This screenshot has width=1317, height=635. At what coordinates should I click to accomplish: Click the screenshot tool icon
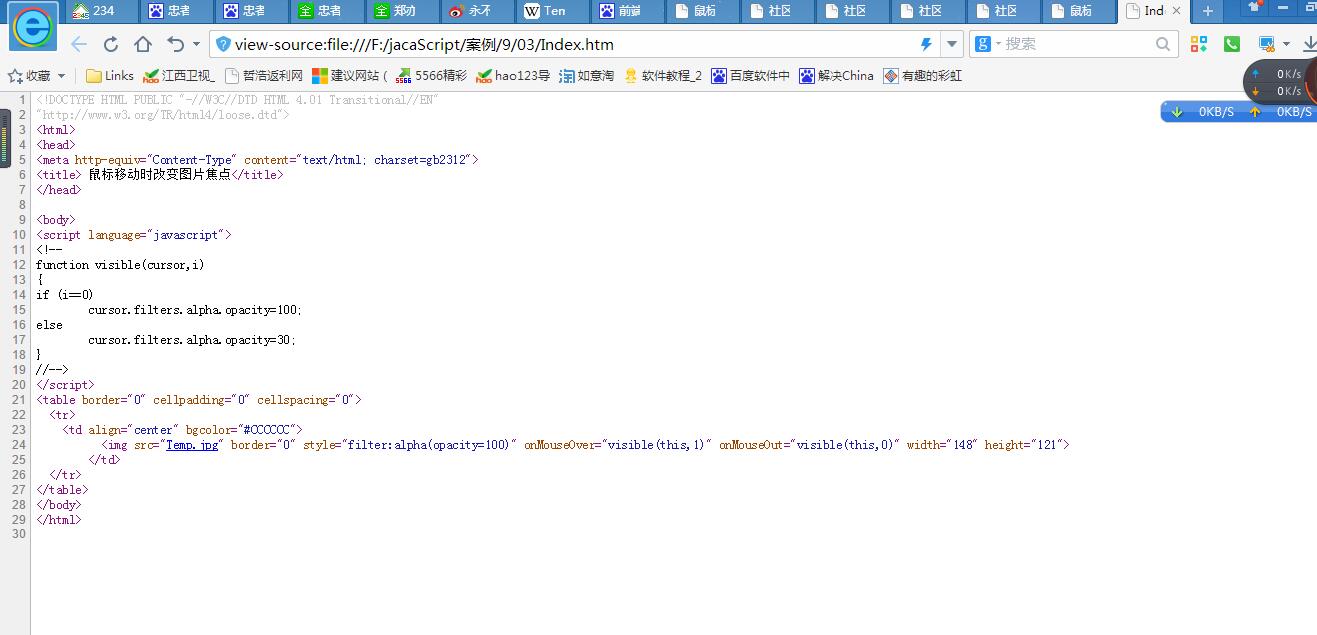(1266, 44)
